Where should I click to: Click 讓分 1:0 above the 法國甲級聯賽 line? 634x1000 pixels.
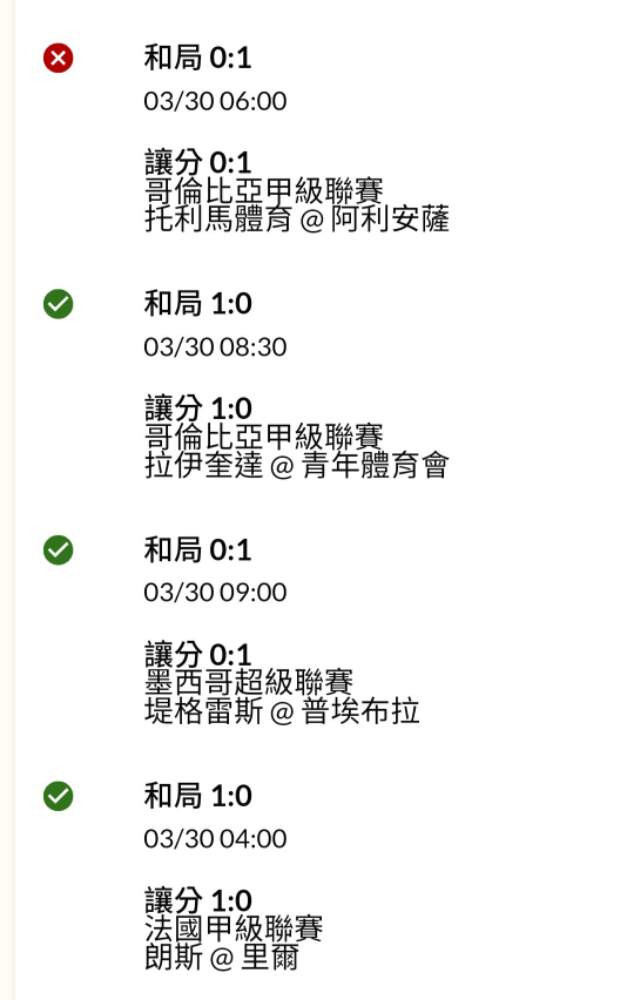(x=198, y=901)
